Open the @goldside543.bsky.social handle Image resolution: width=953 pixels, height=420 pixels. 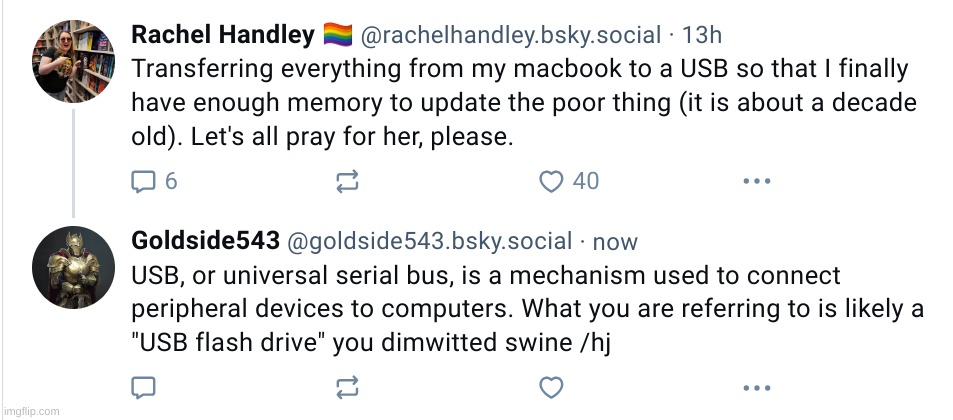[x=429, y=241]
